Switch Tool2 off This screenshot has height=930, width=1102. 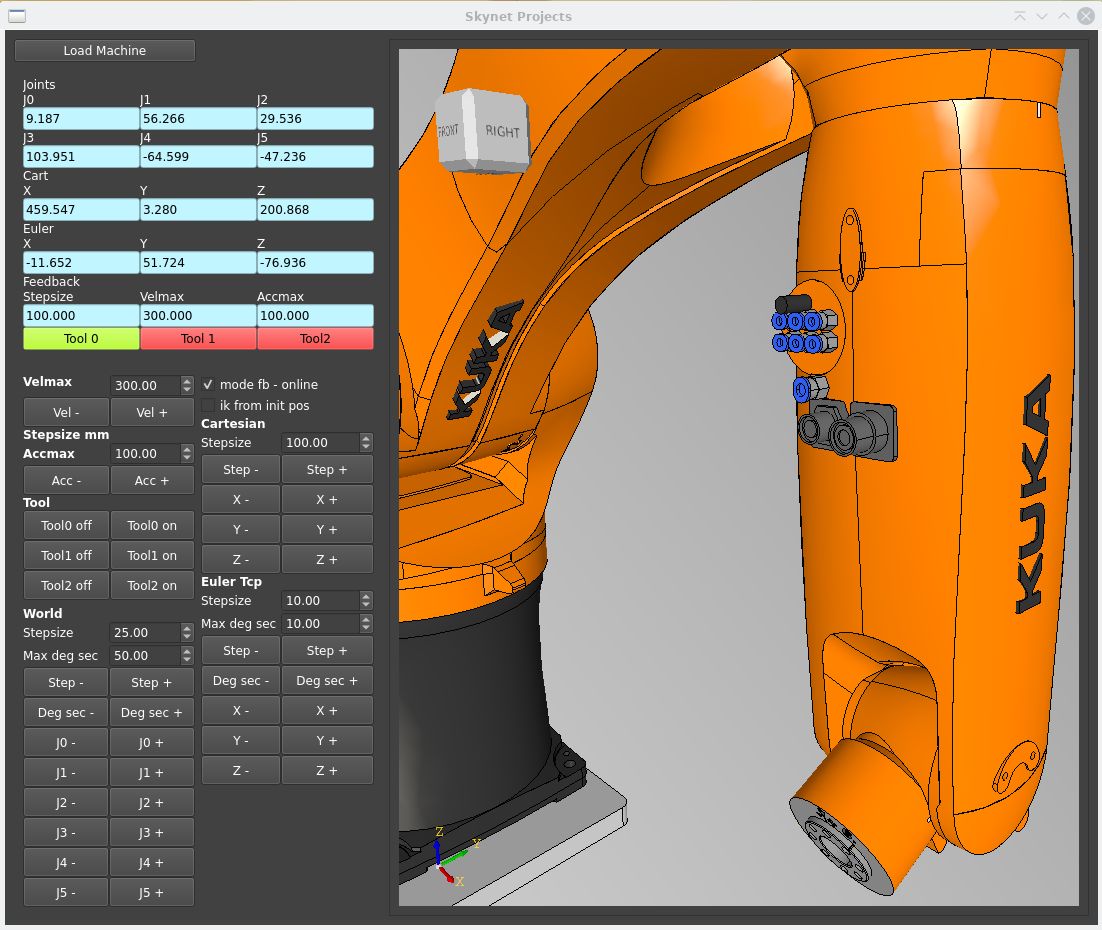[x=66, y=586]
